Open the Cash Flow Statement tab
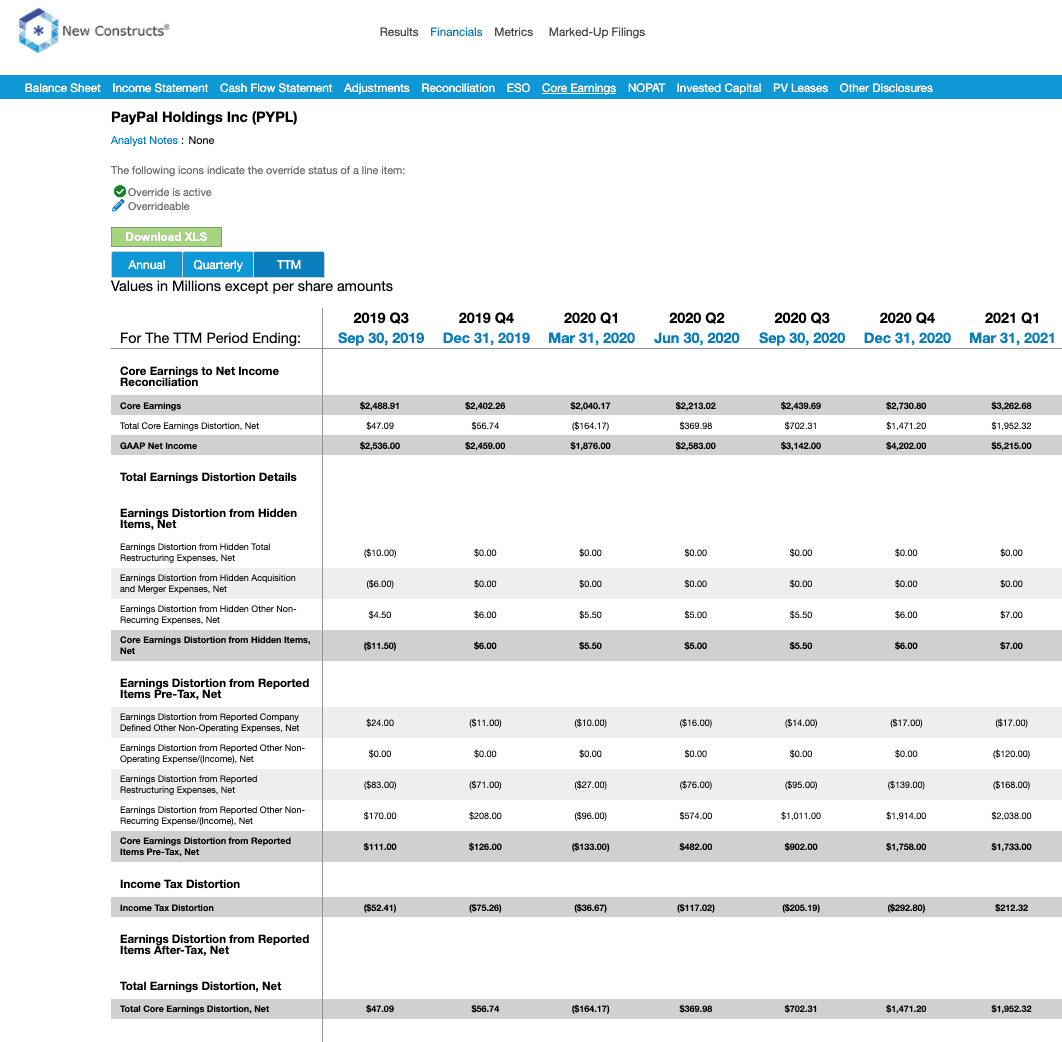1062x1042 pixels. tap(276, 88)
